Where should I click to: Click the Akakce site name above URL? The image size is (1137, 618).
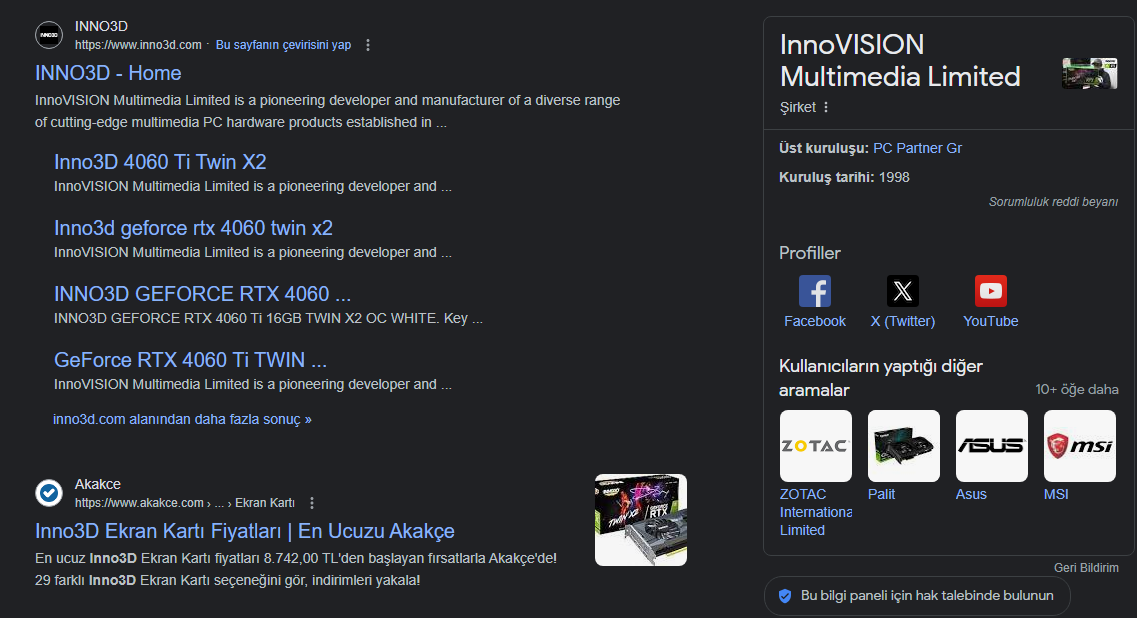pos(98,484)
